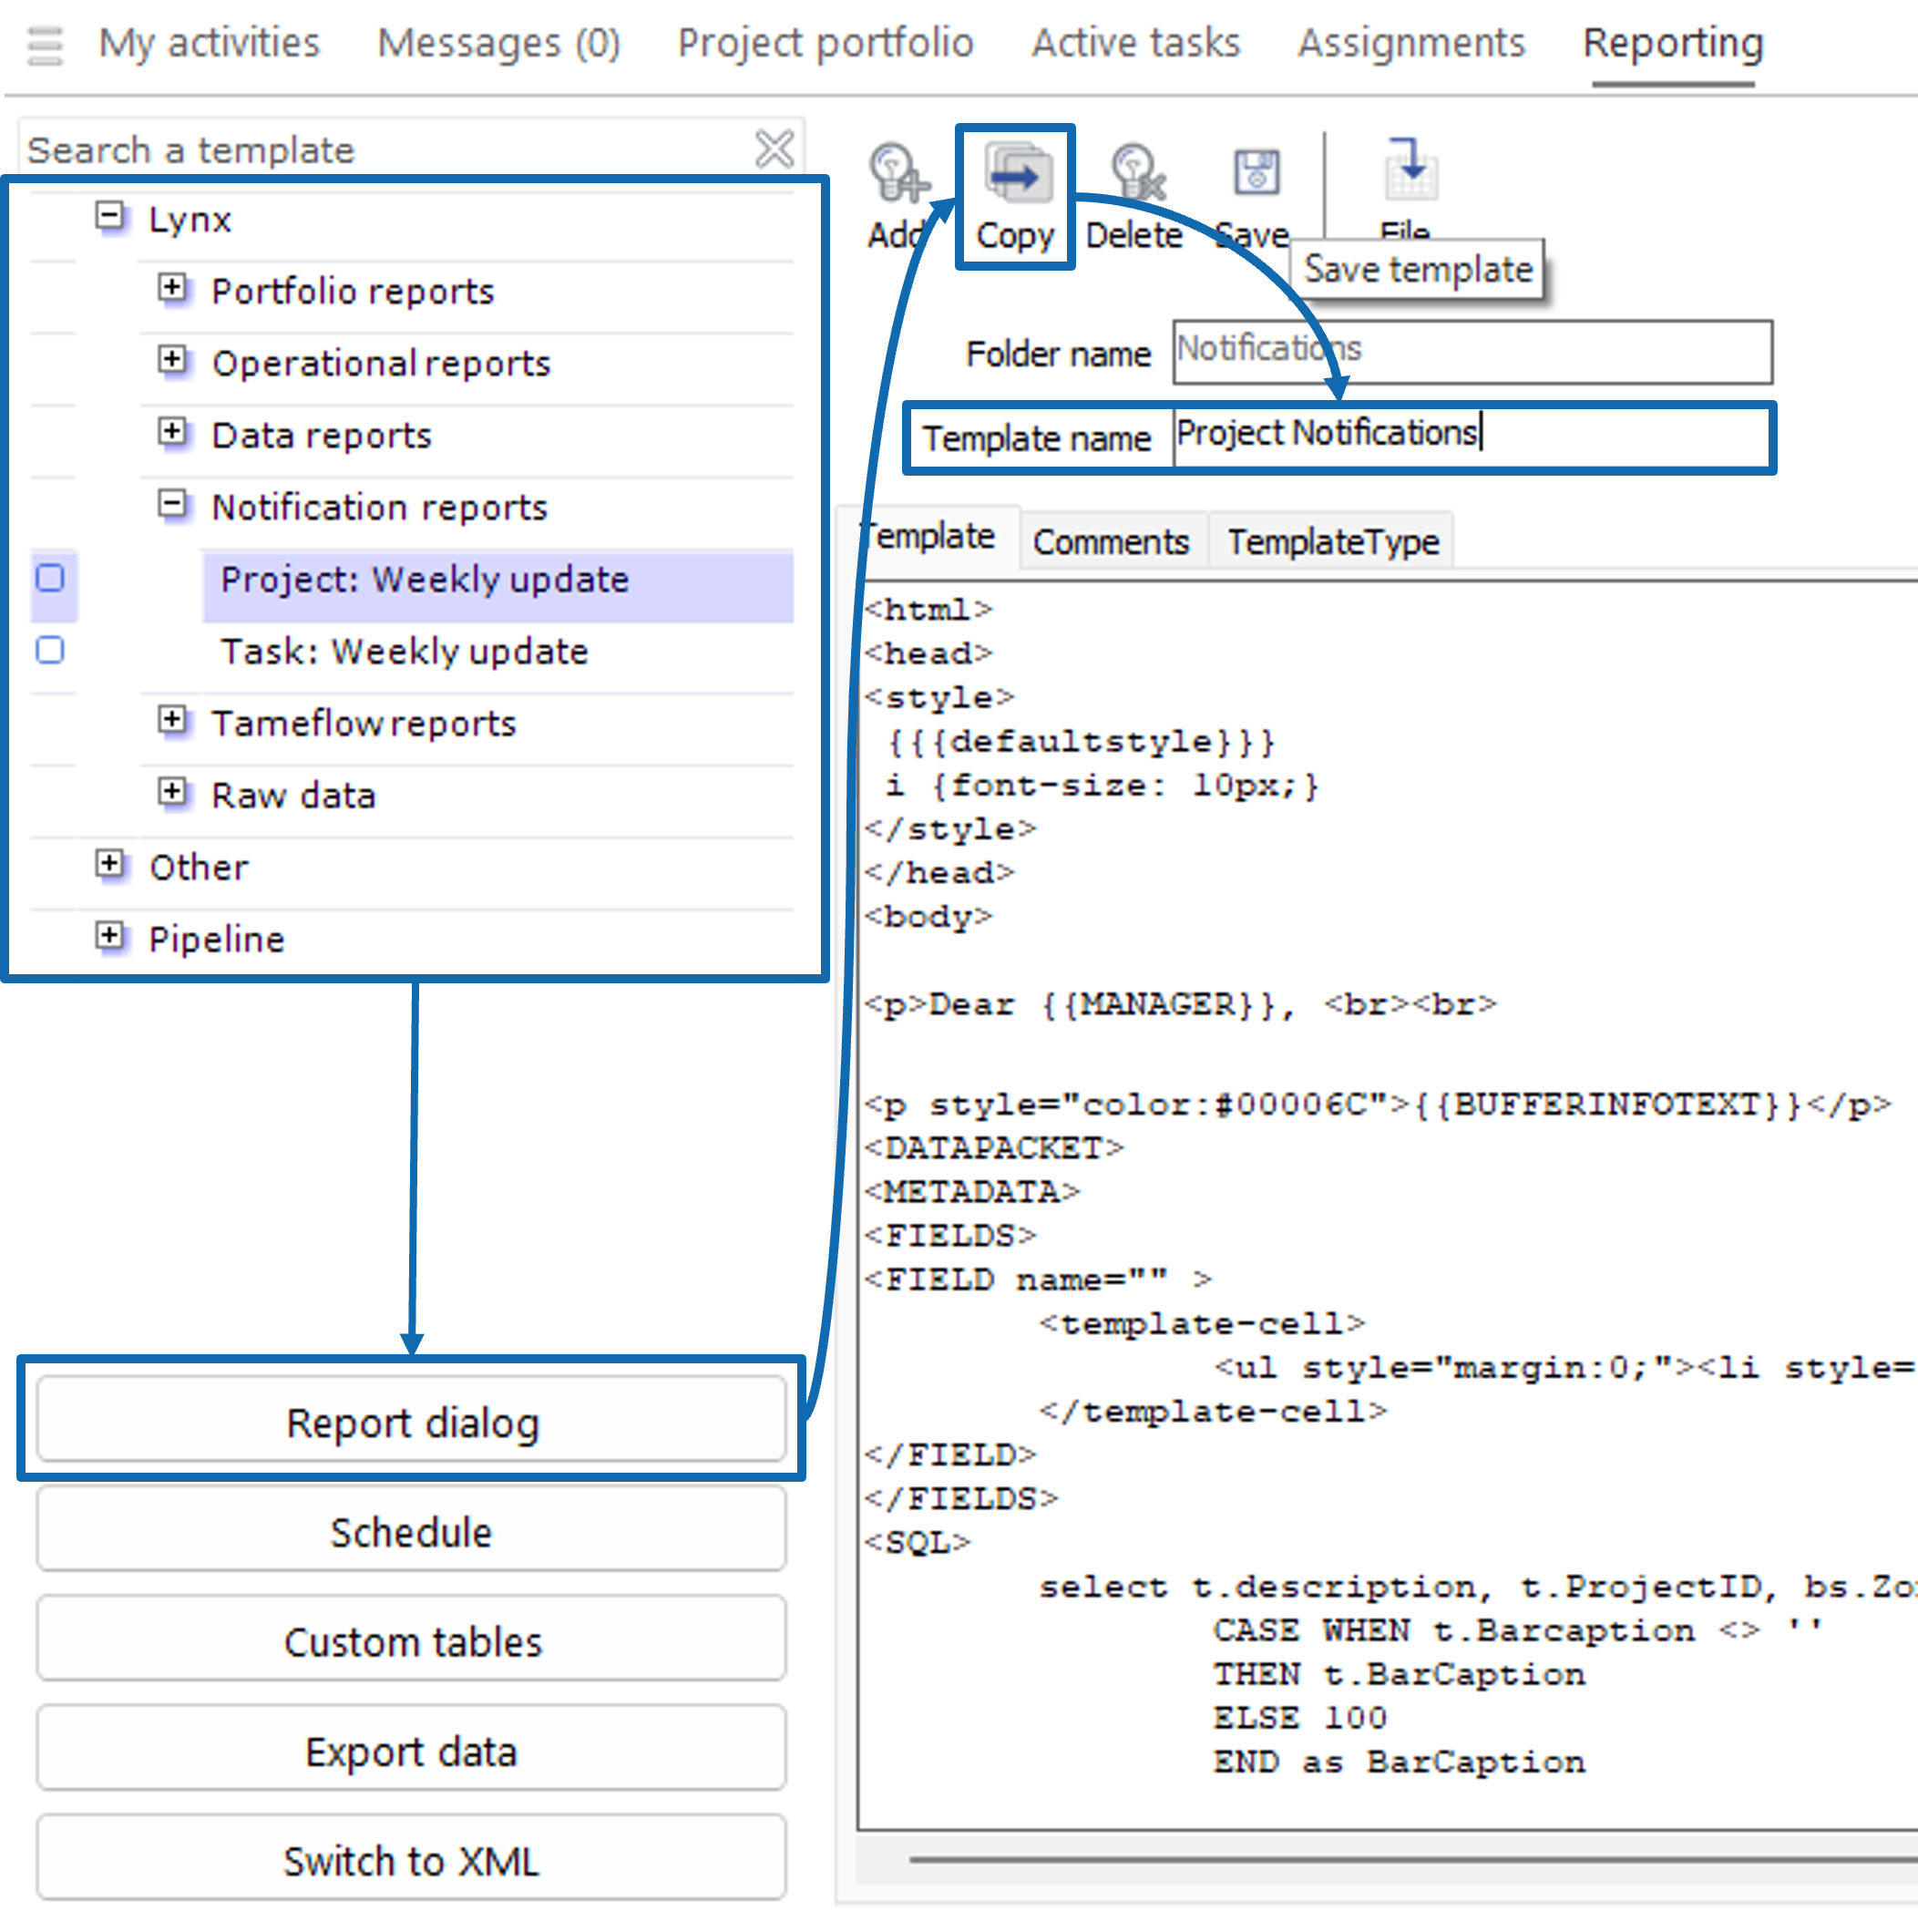Open the Reporting tab

1673,43
